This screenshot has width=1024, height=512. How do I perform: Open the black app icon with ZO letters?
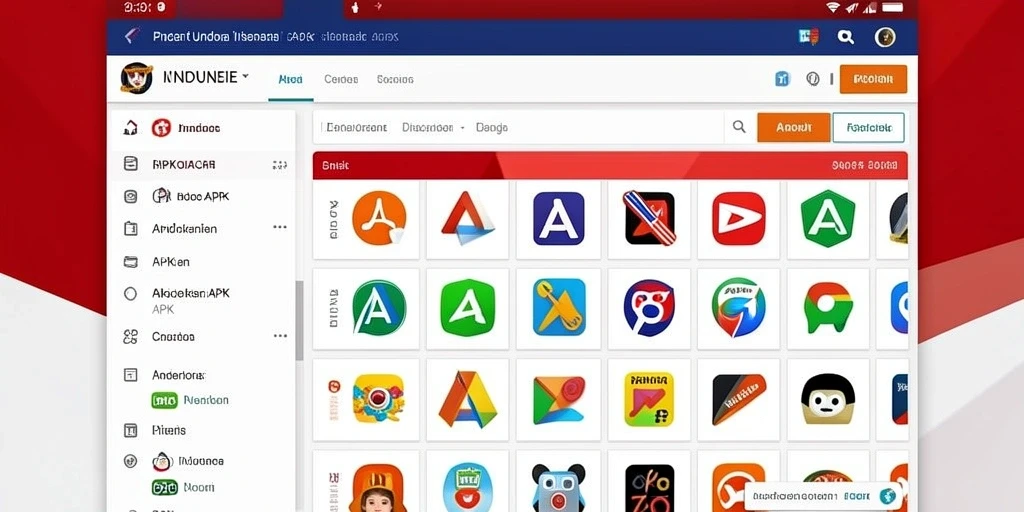(649, 488)
